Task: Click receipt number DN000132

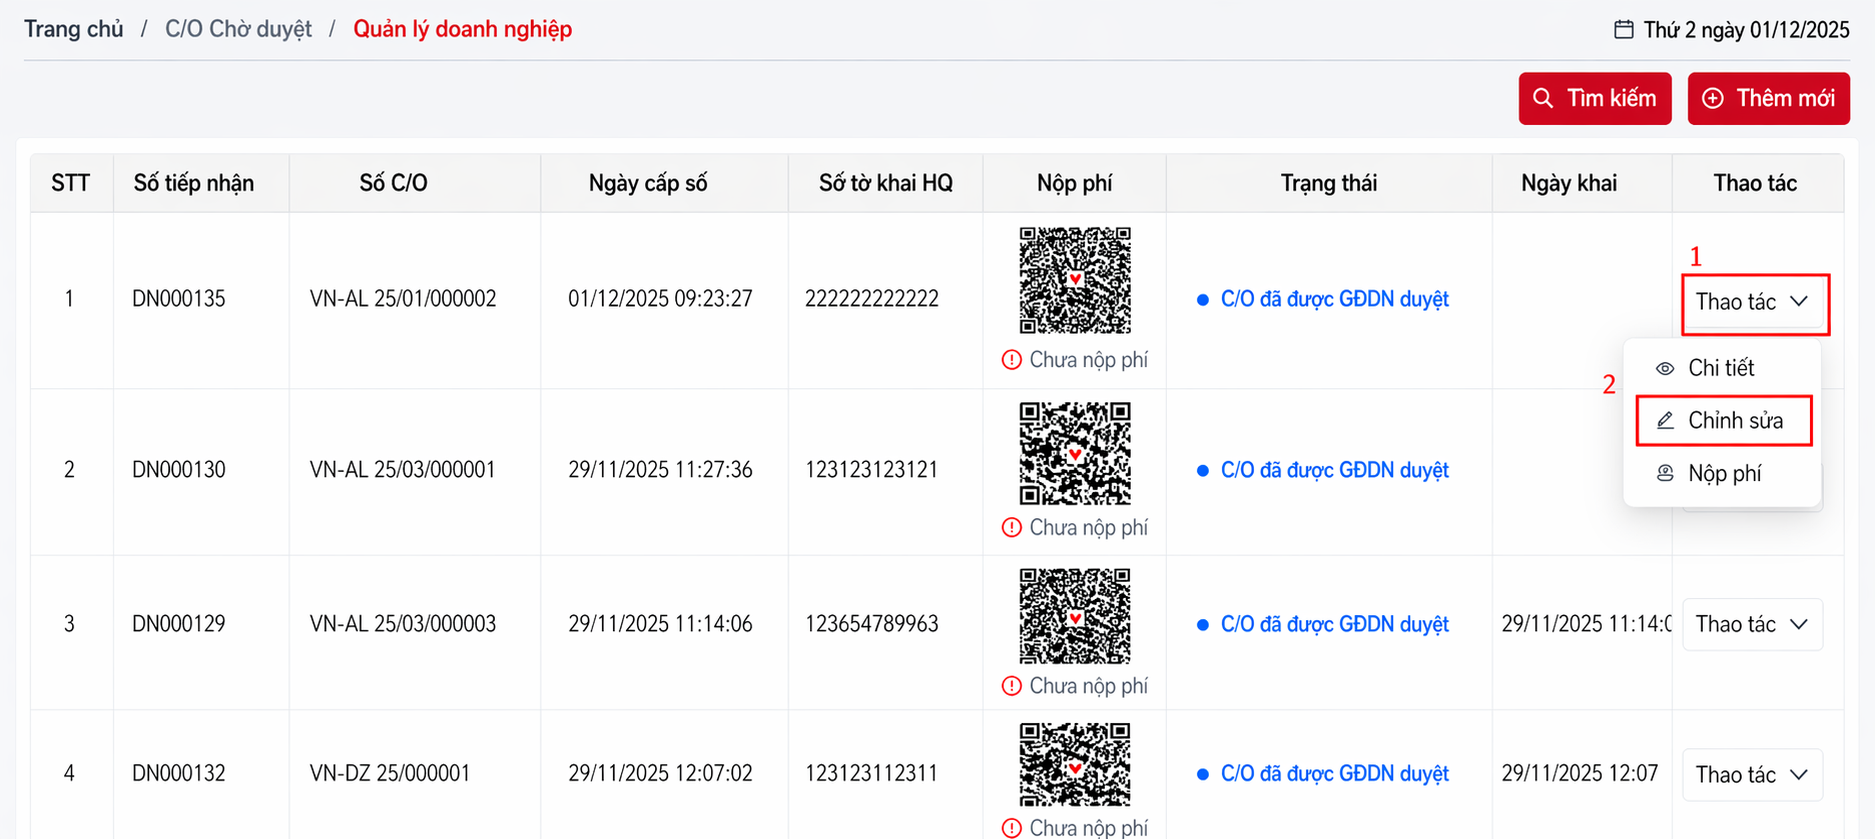Action: click(x=179, y=774)
